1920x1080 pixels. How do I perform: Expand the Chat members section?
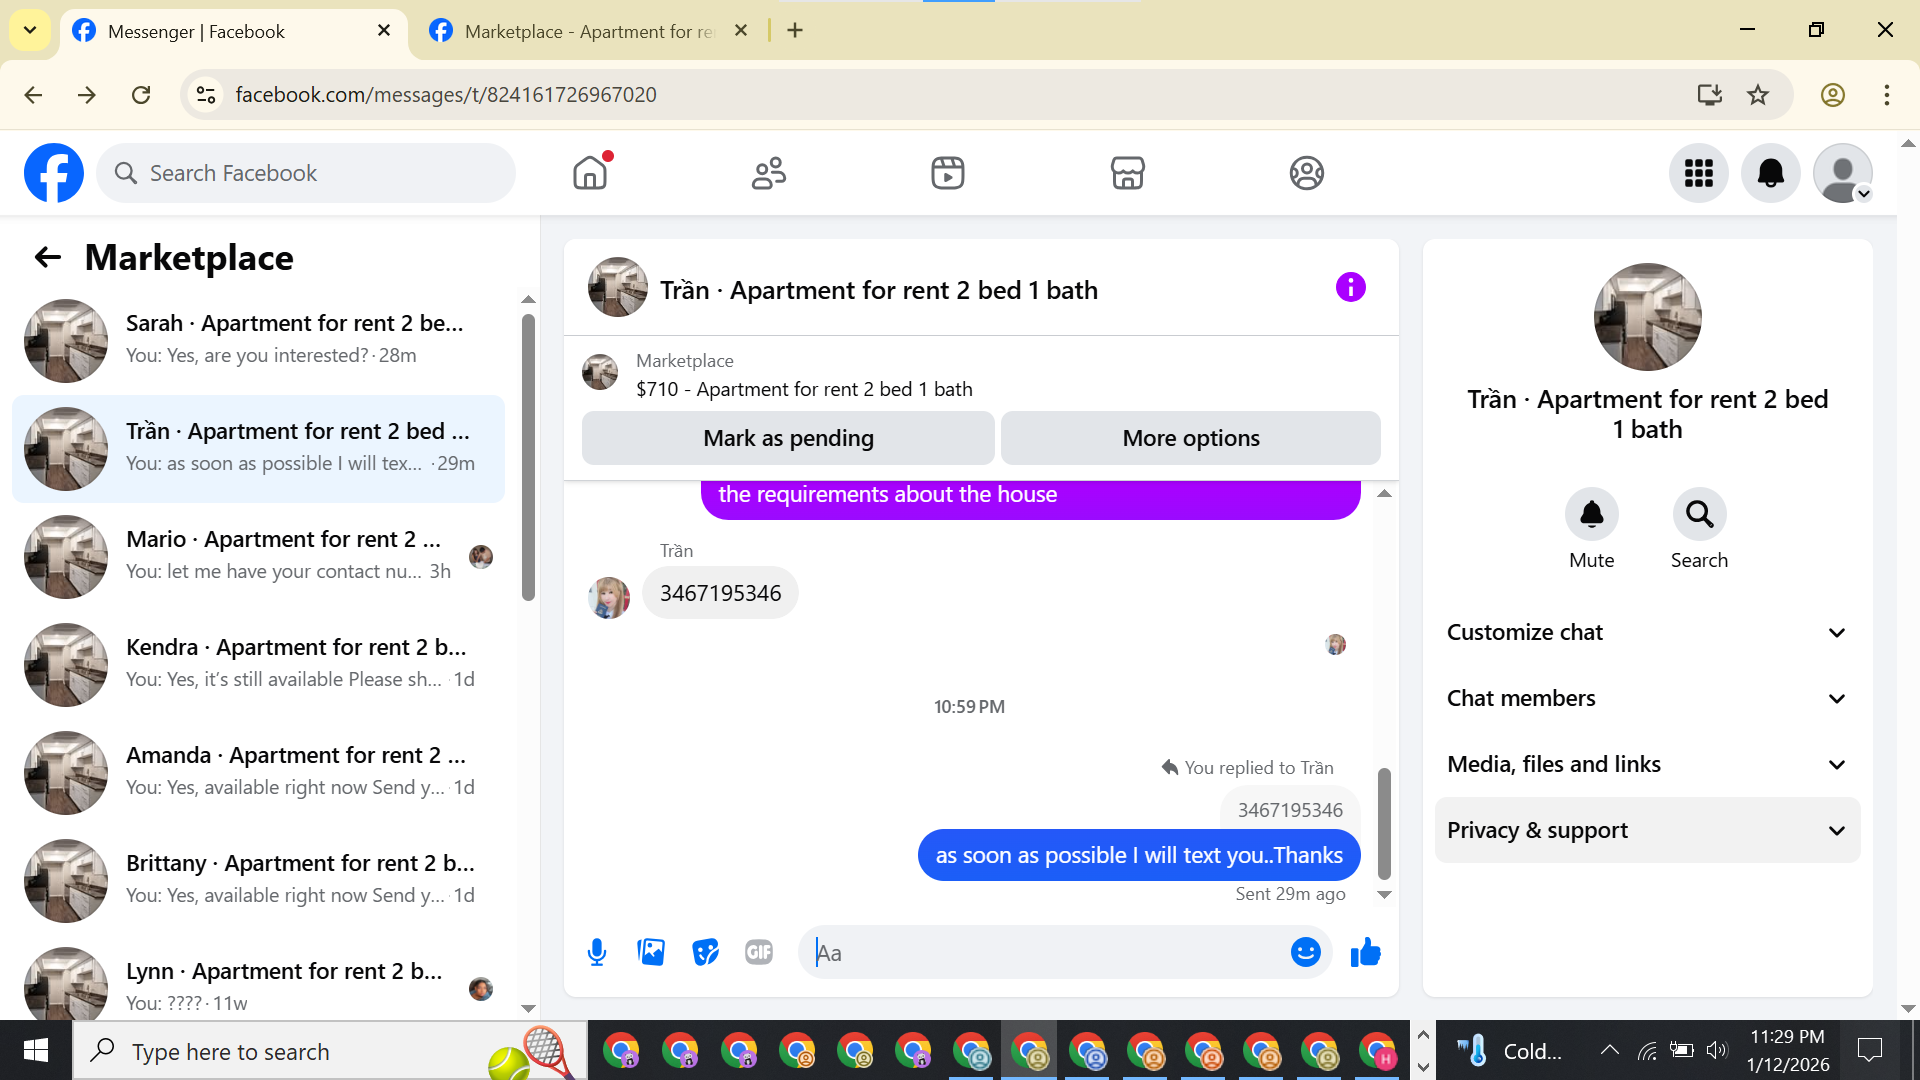[x=1647, y=698]
